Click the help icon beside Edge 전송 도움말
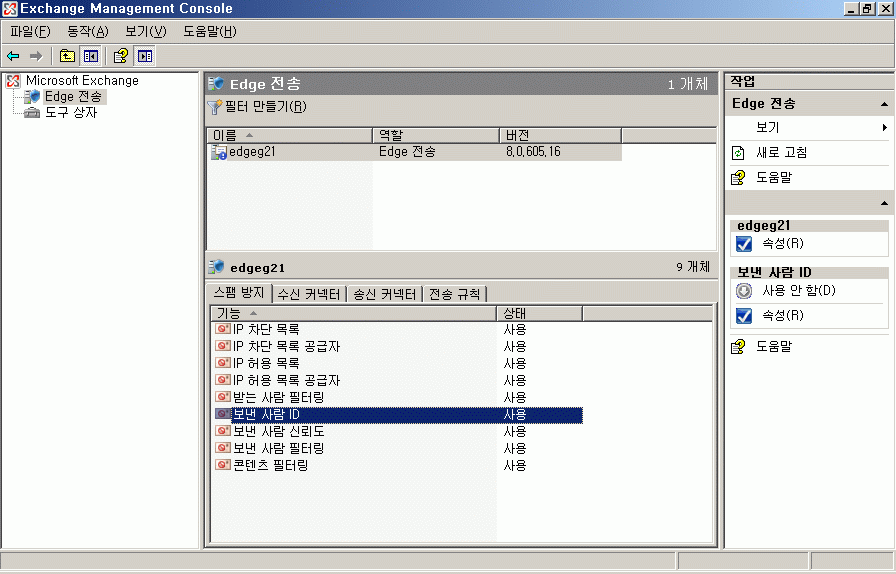Screen dimensions: 896x574 (738, 178)
